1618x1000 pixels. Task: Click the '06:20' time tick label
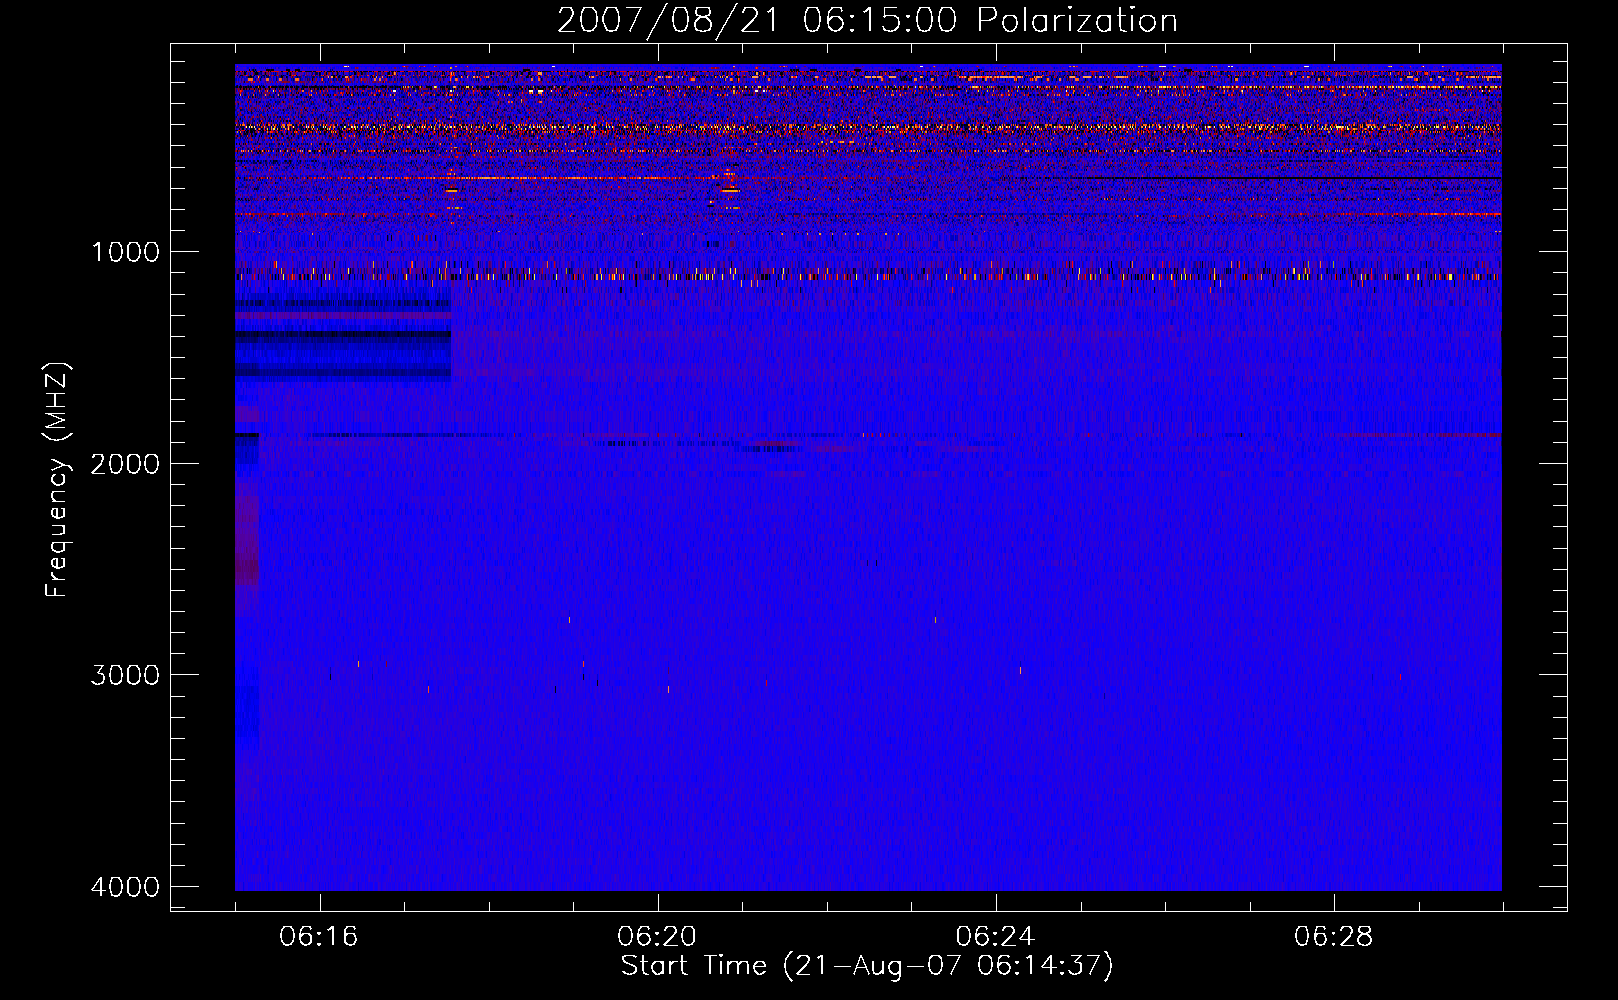pos(657,936)
